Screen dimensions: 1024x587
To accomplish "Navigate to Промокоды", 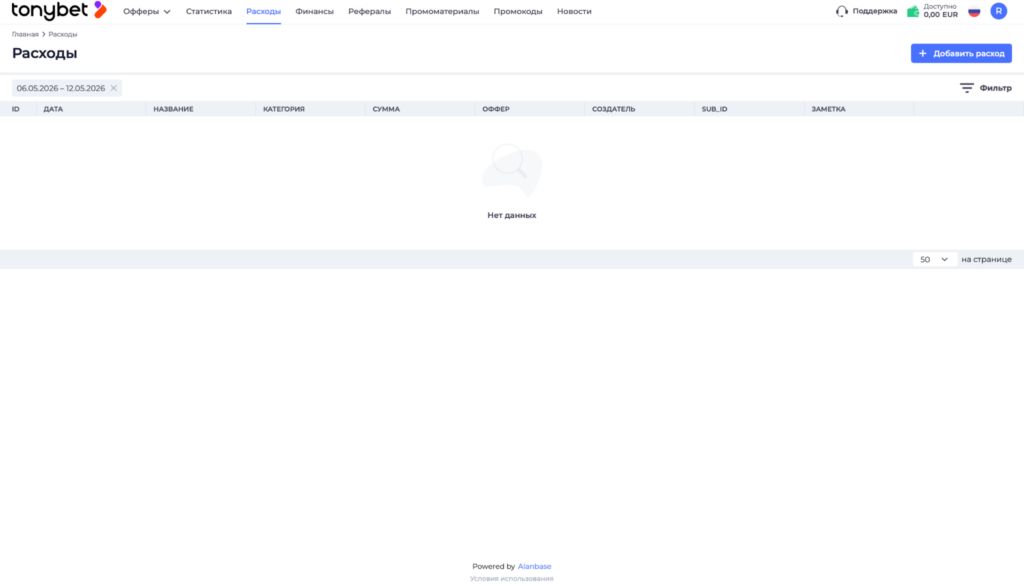I will [518, 11].
